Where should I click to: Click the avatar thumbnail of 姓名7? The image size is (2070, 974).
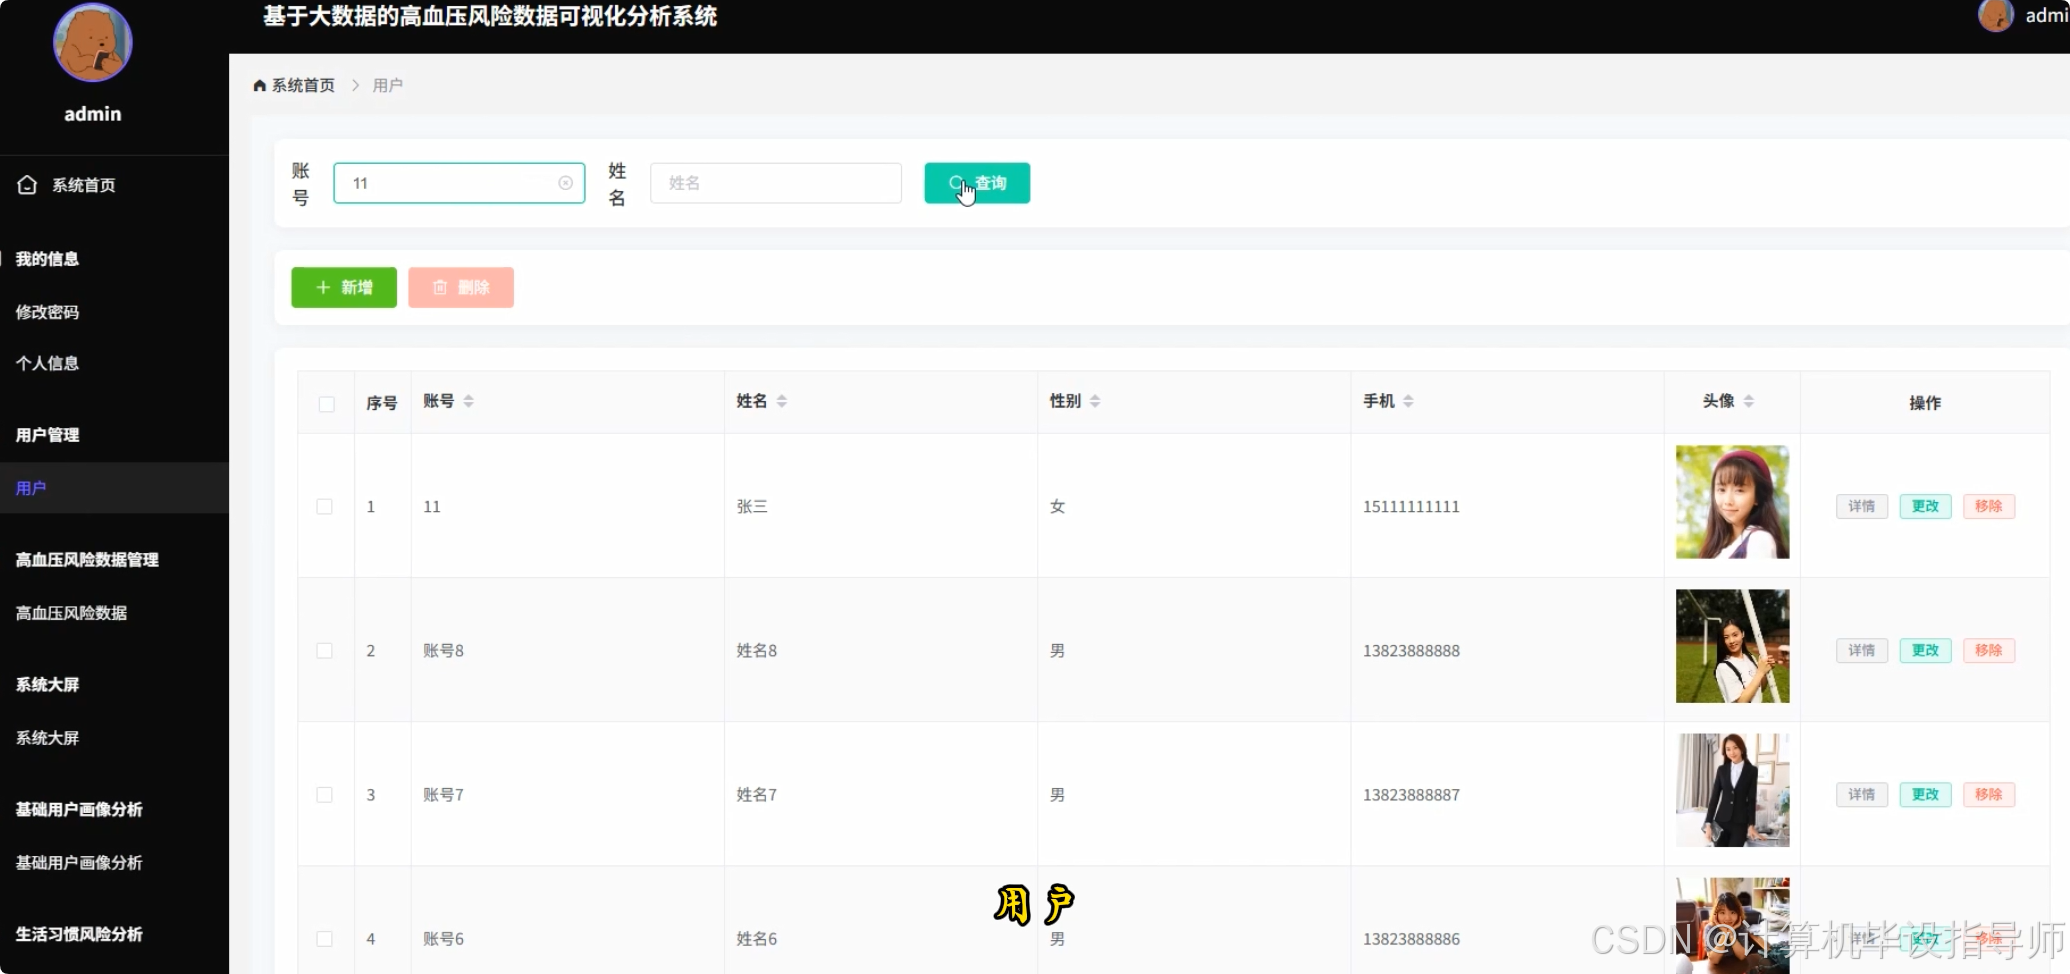(1732, 790)
